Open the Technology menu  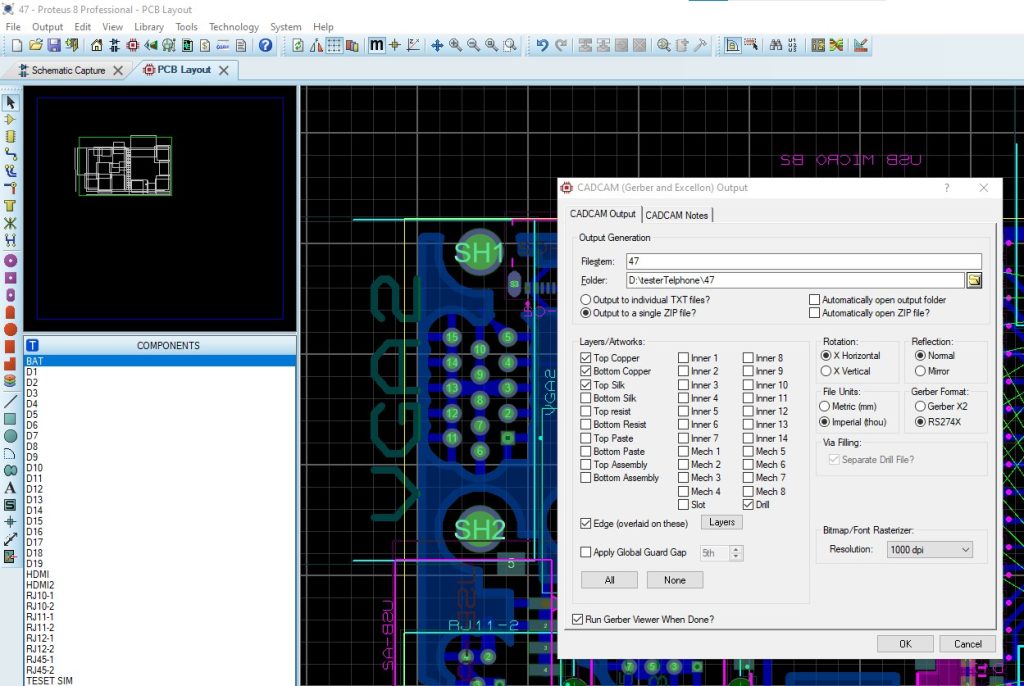click(233, 27)
